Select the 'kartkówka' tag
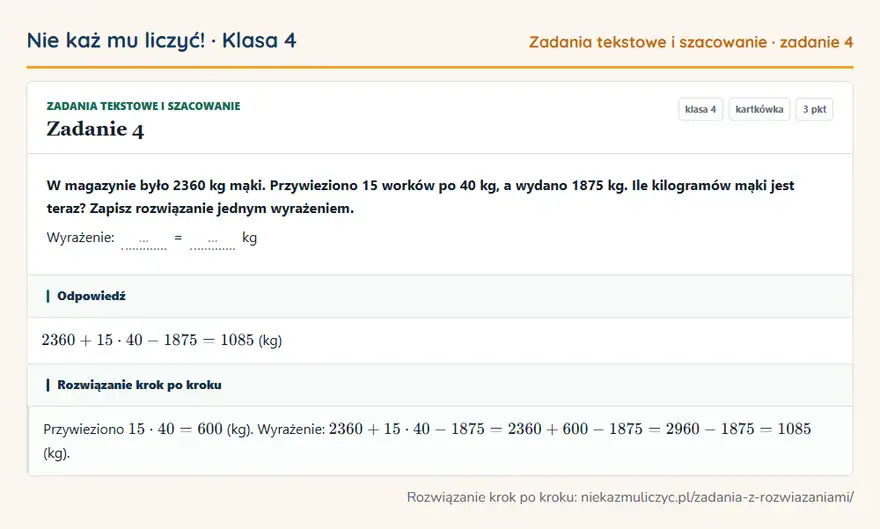The height and width of the screenshot is (529, 880). point(759,109)
